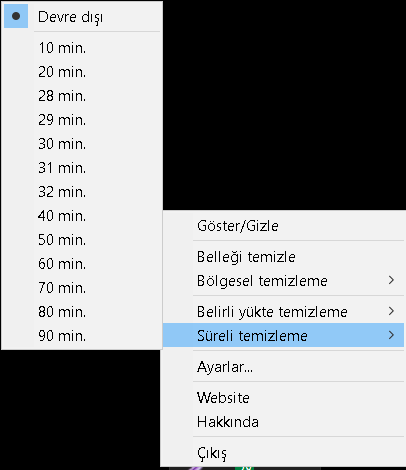Click the 60 min. entry

click(x=82, y=264)
